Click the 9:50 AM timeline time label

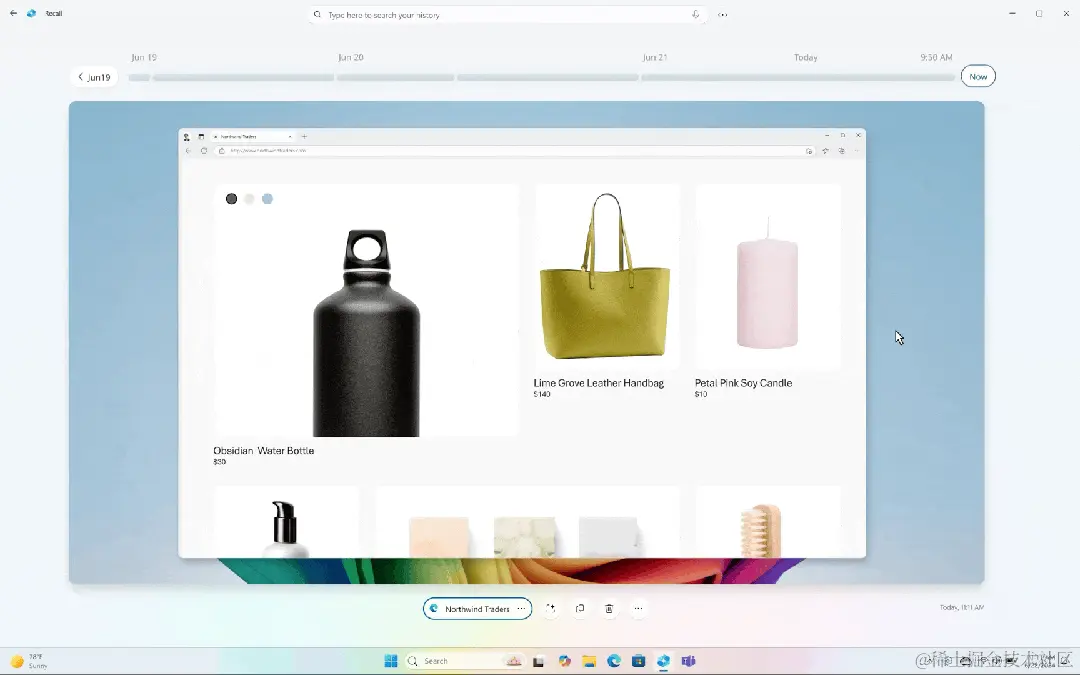(x=936, y=57)
